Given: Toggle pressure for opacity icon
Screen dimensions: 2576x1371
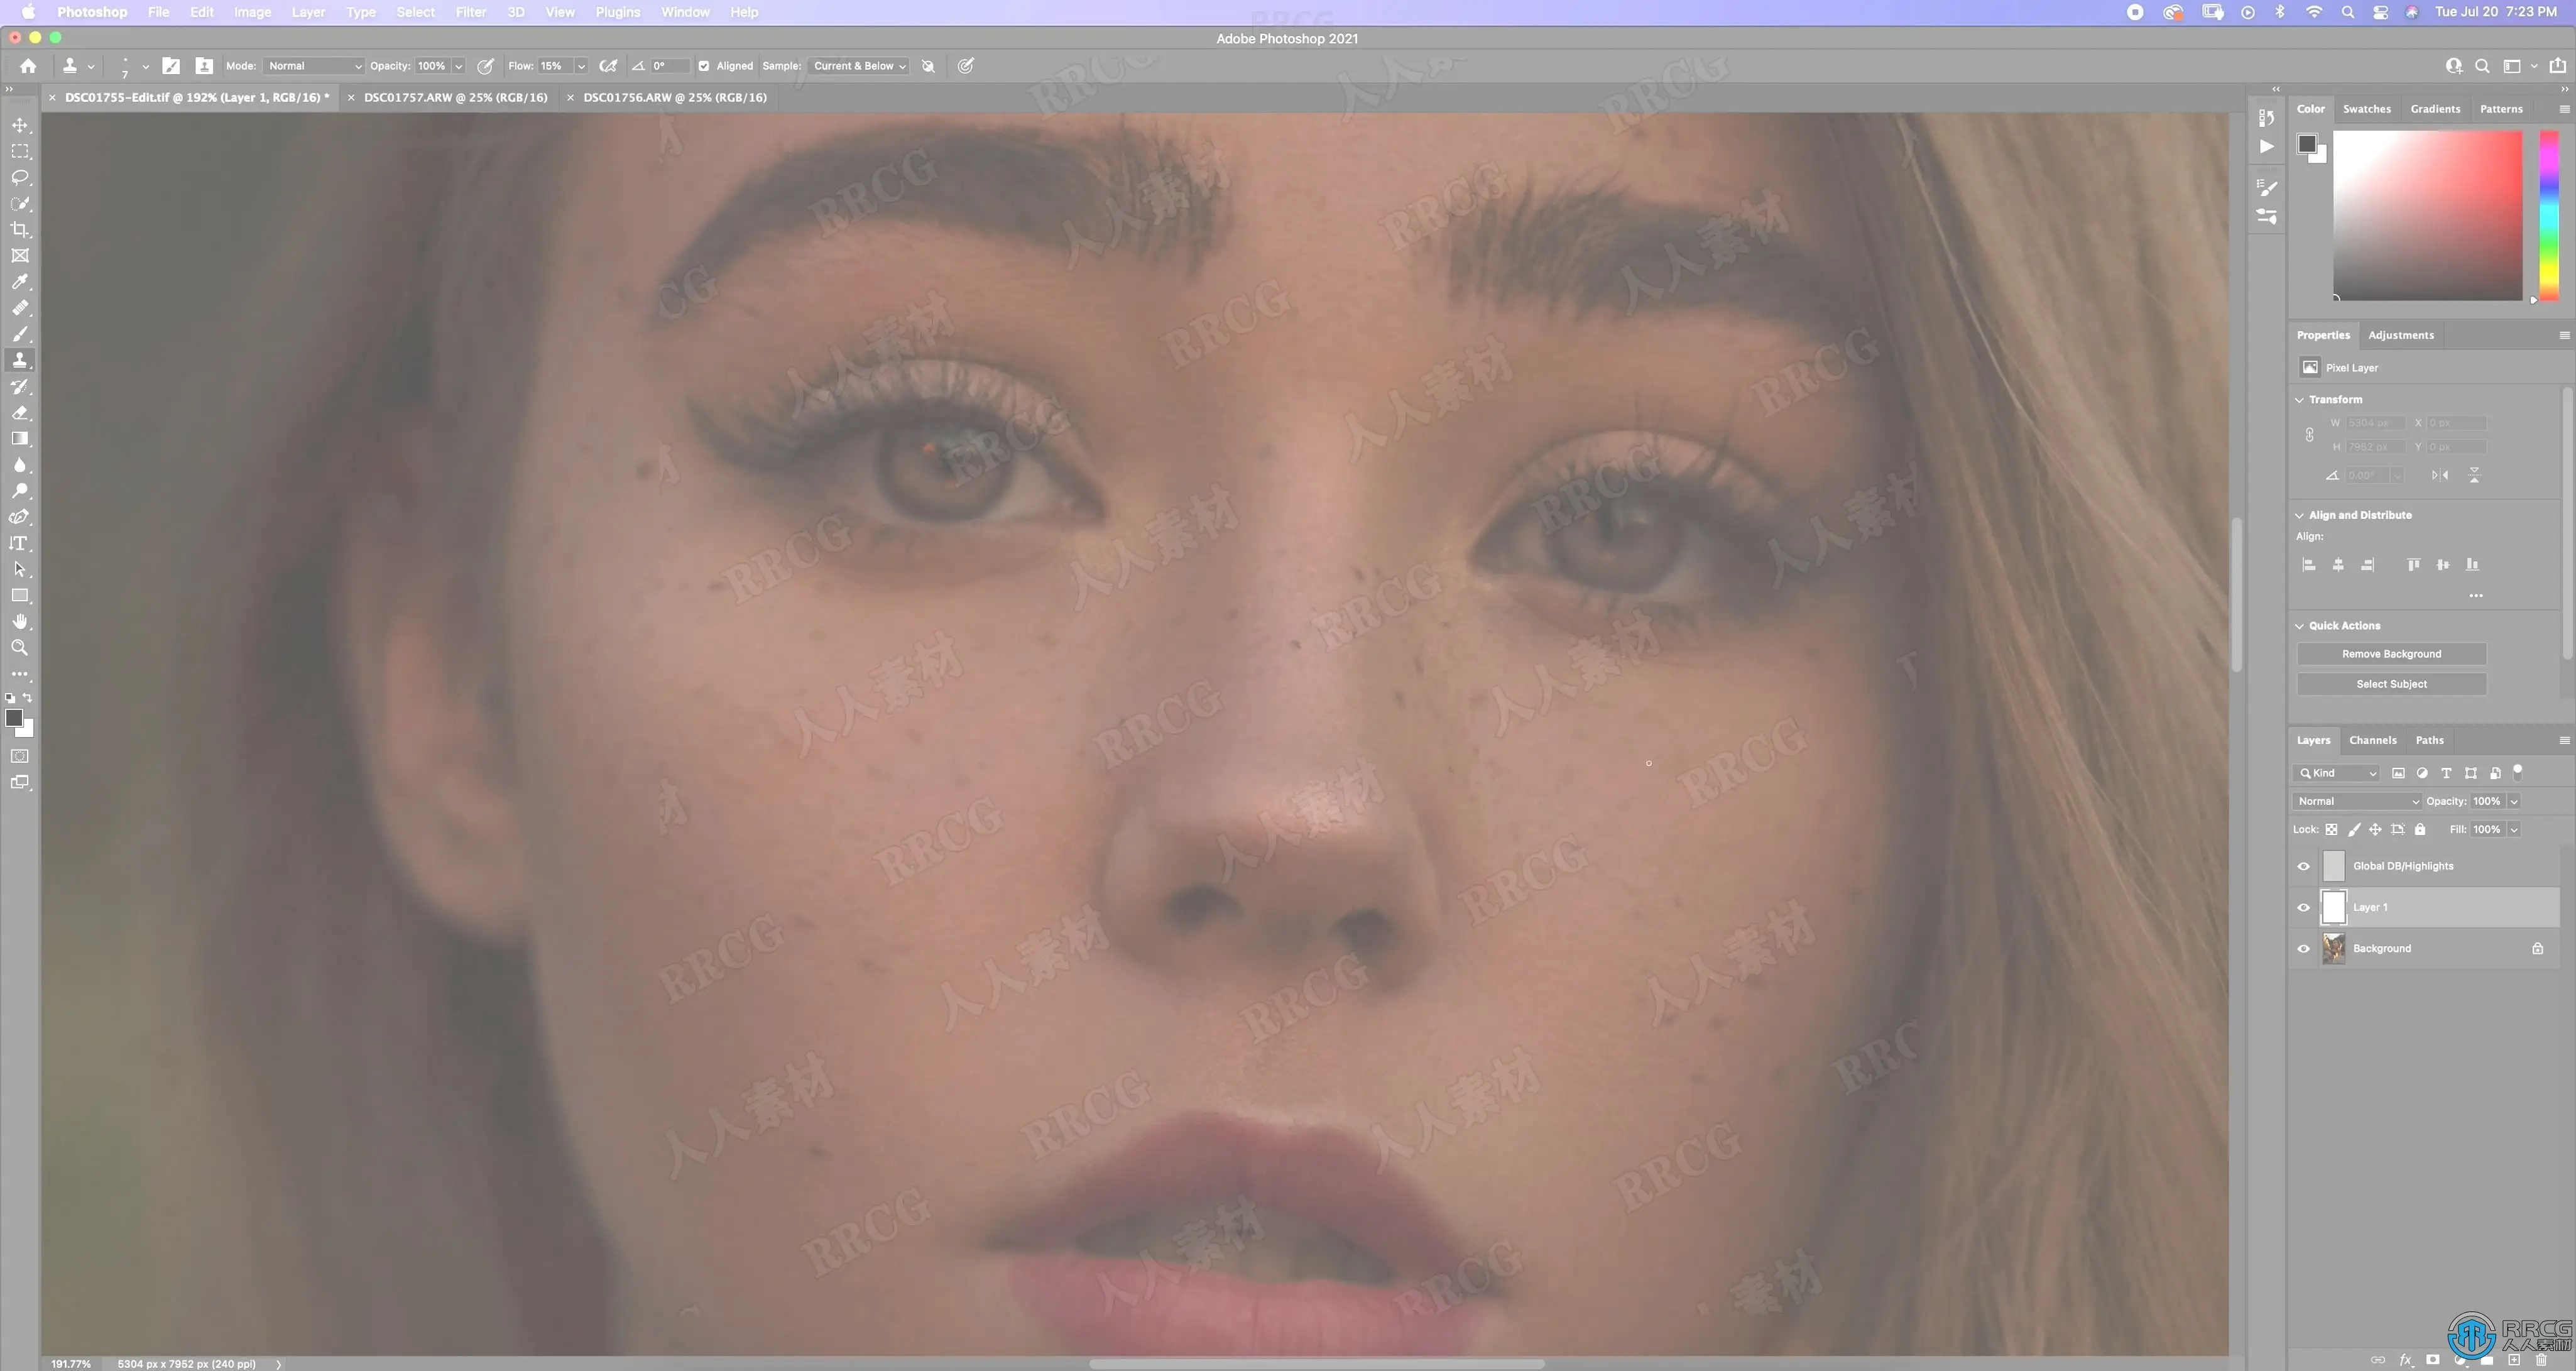Looking at the screenshot, I should [485, 66].
